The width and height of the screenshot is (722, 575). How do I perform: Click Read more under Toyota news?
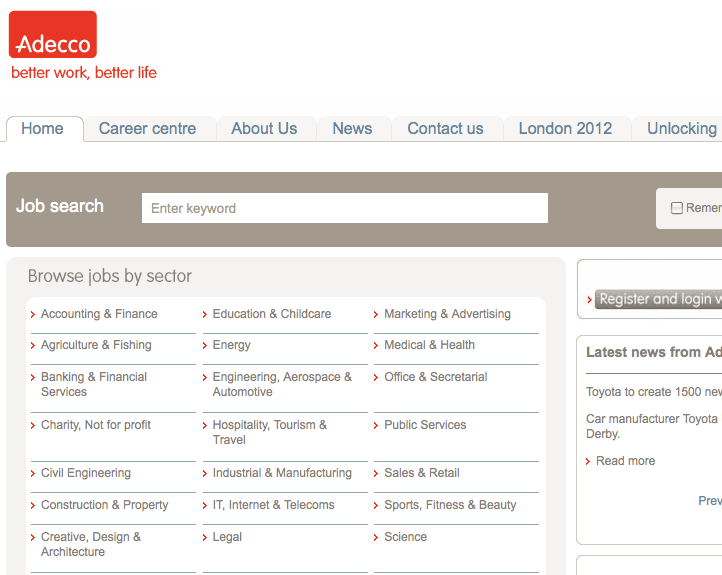[x=625, y=461]
